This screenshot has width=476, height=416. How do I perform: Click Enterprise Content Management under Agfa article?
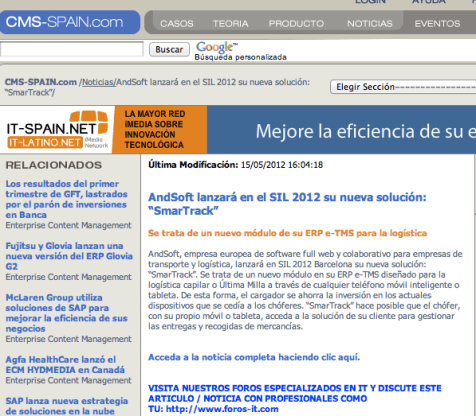coord(68,380)
